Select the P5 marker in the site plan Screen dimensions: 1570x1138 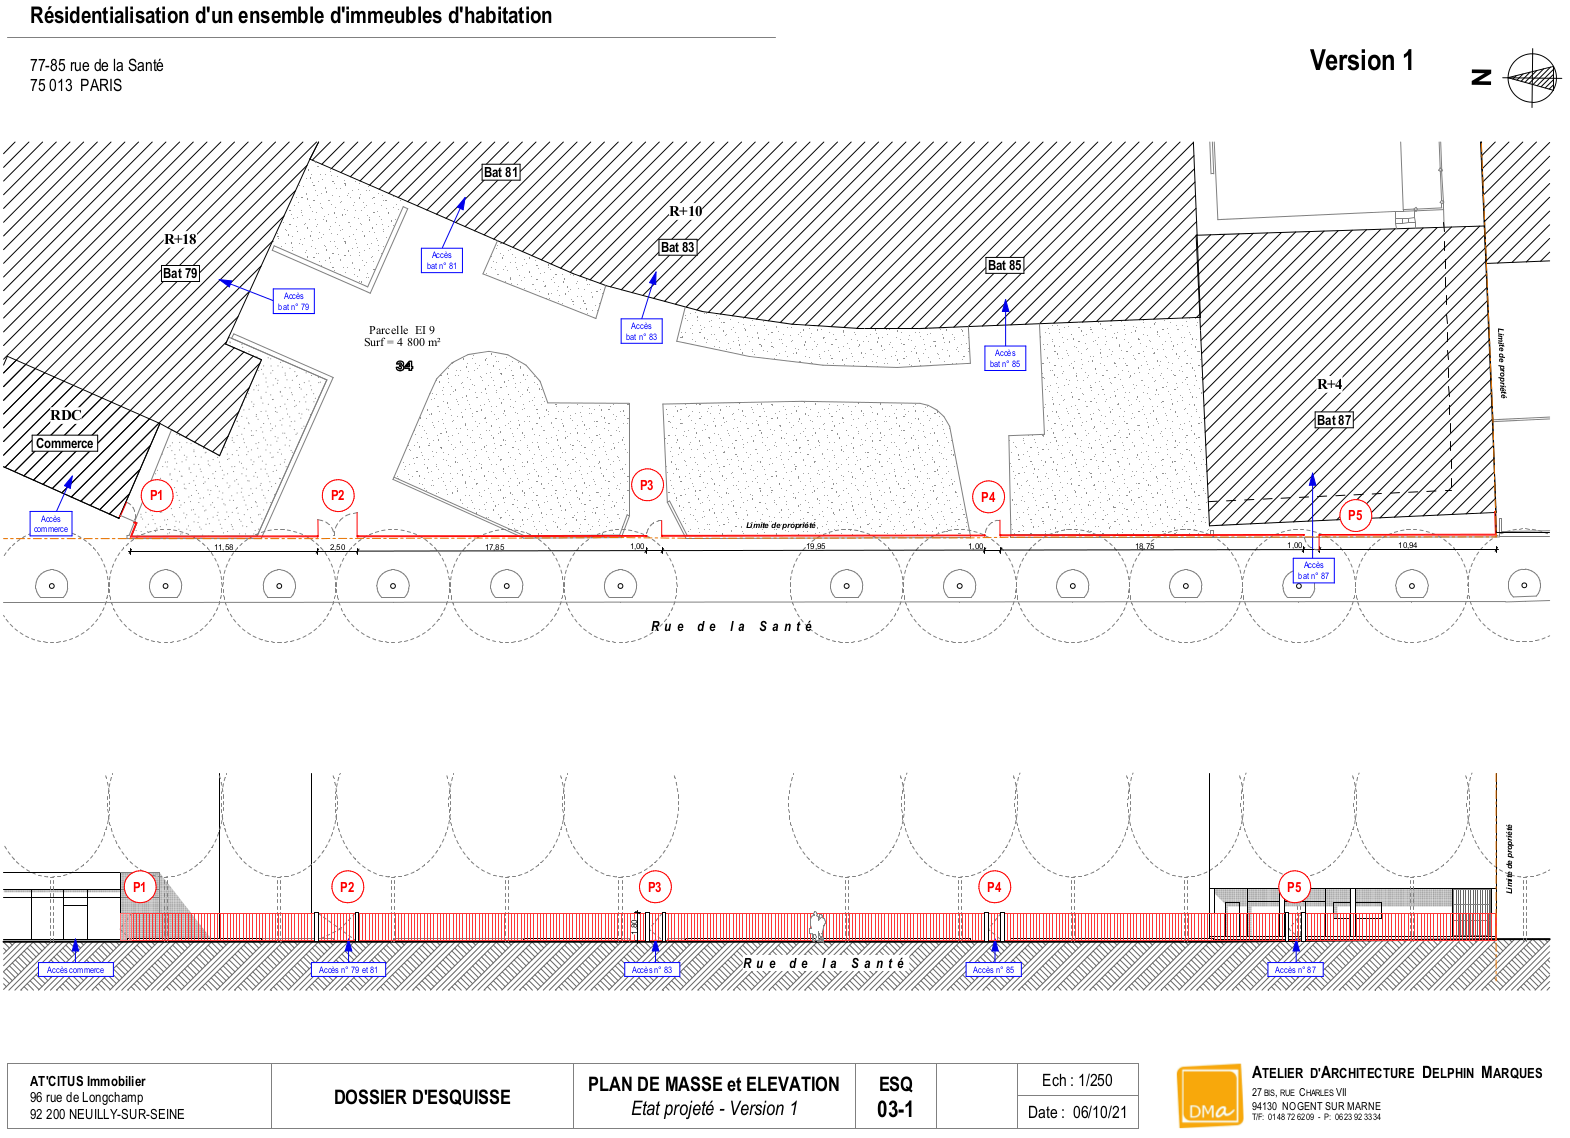tap(1355, 515)
